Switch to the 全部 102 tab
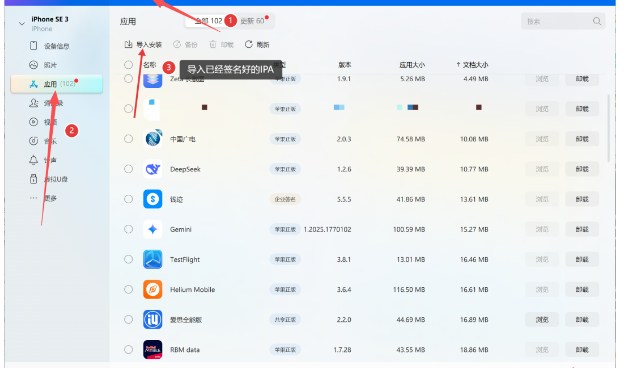628x368 pixels. tap(208, 21)
